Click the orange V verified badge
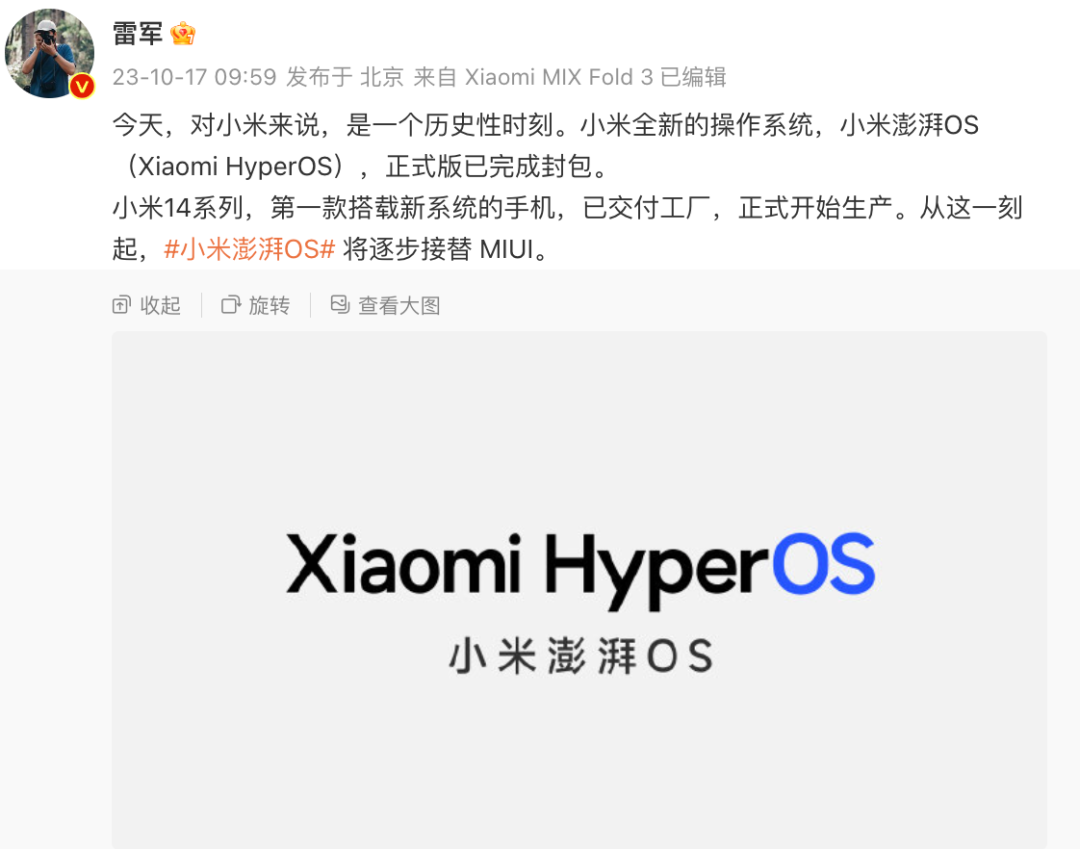Screen dimensions: 1080x849 (82, 86)
